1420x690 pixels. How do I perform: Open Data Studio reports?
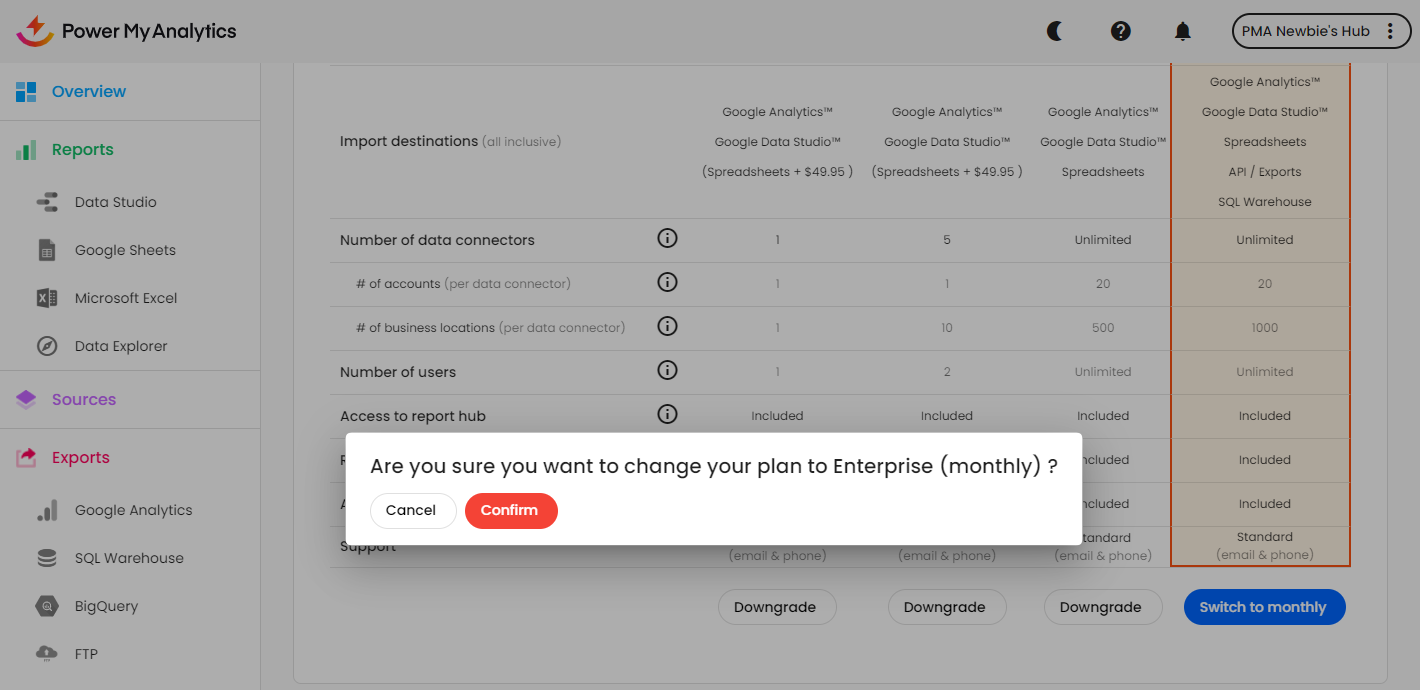(115, 202)
